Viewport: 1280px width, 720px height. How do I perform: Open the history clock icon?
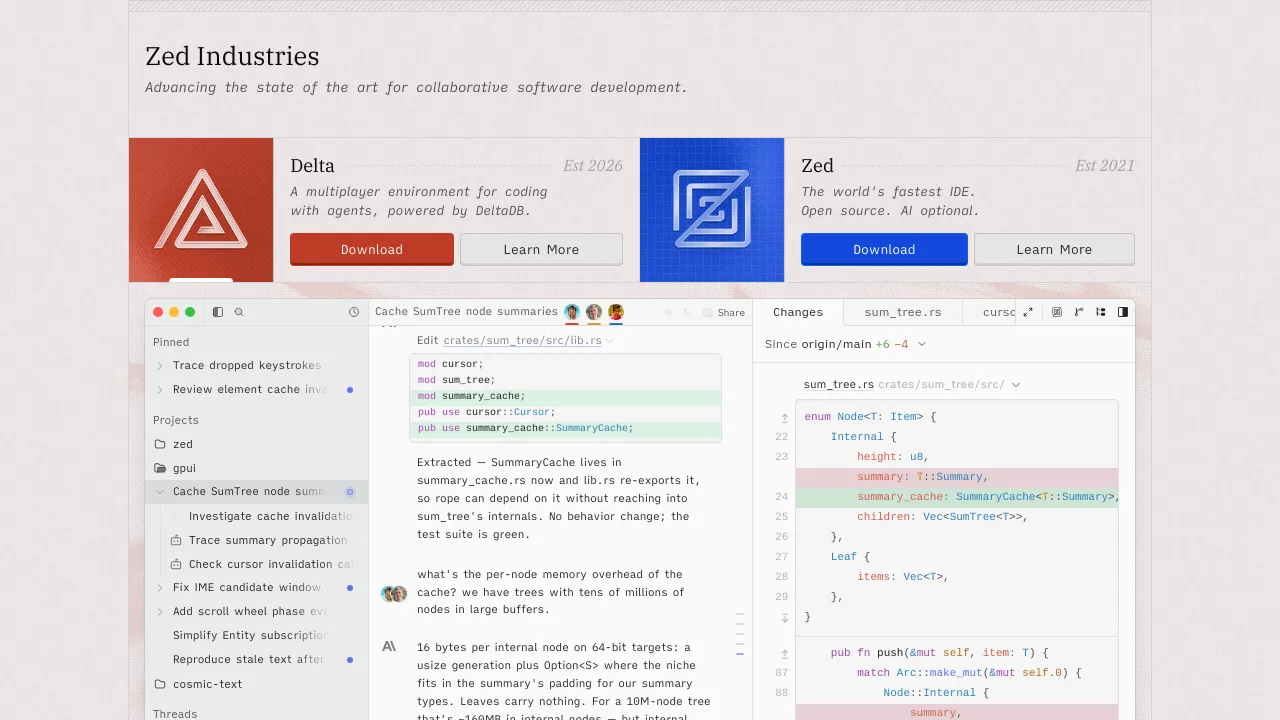click(354, 312)
